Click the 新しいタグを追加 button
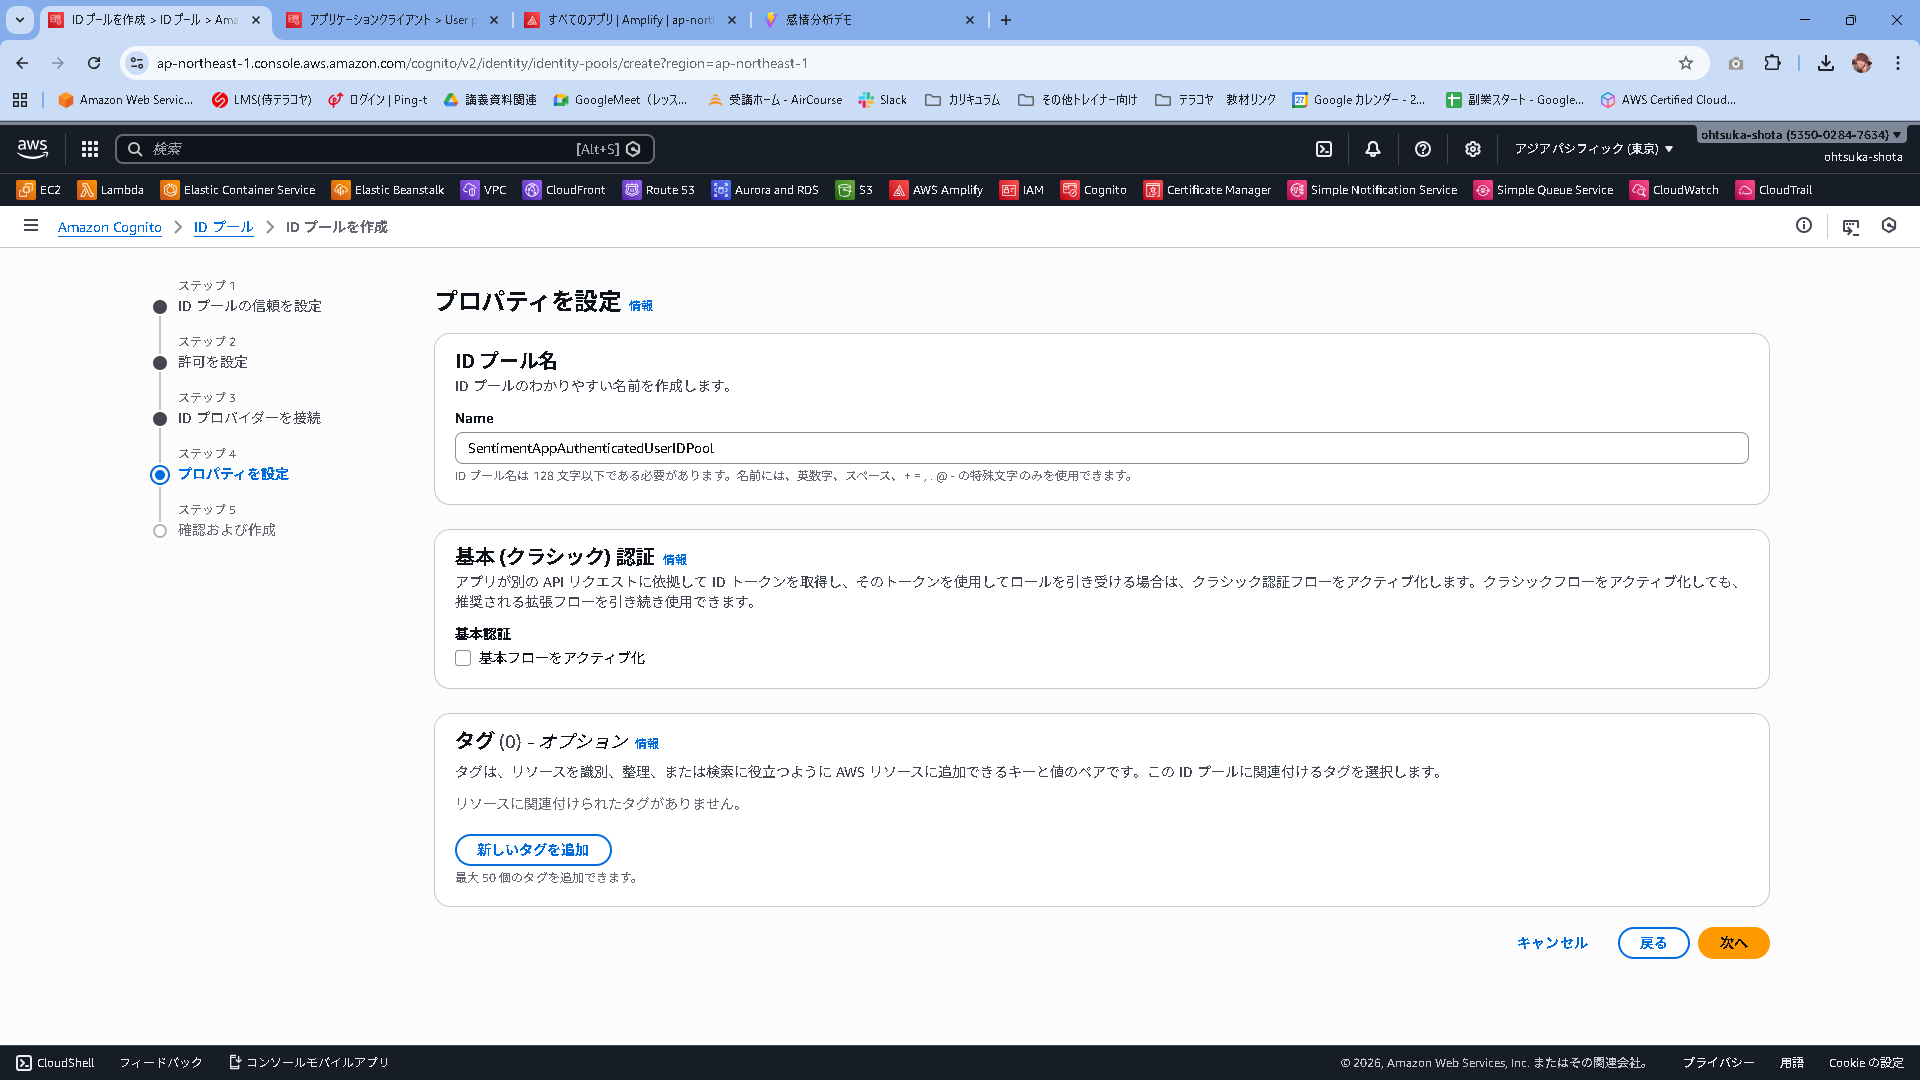 (x=533, y=850)
